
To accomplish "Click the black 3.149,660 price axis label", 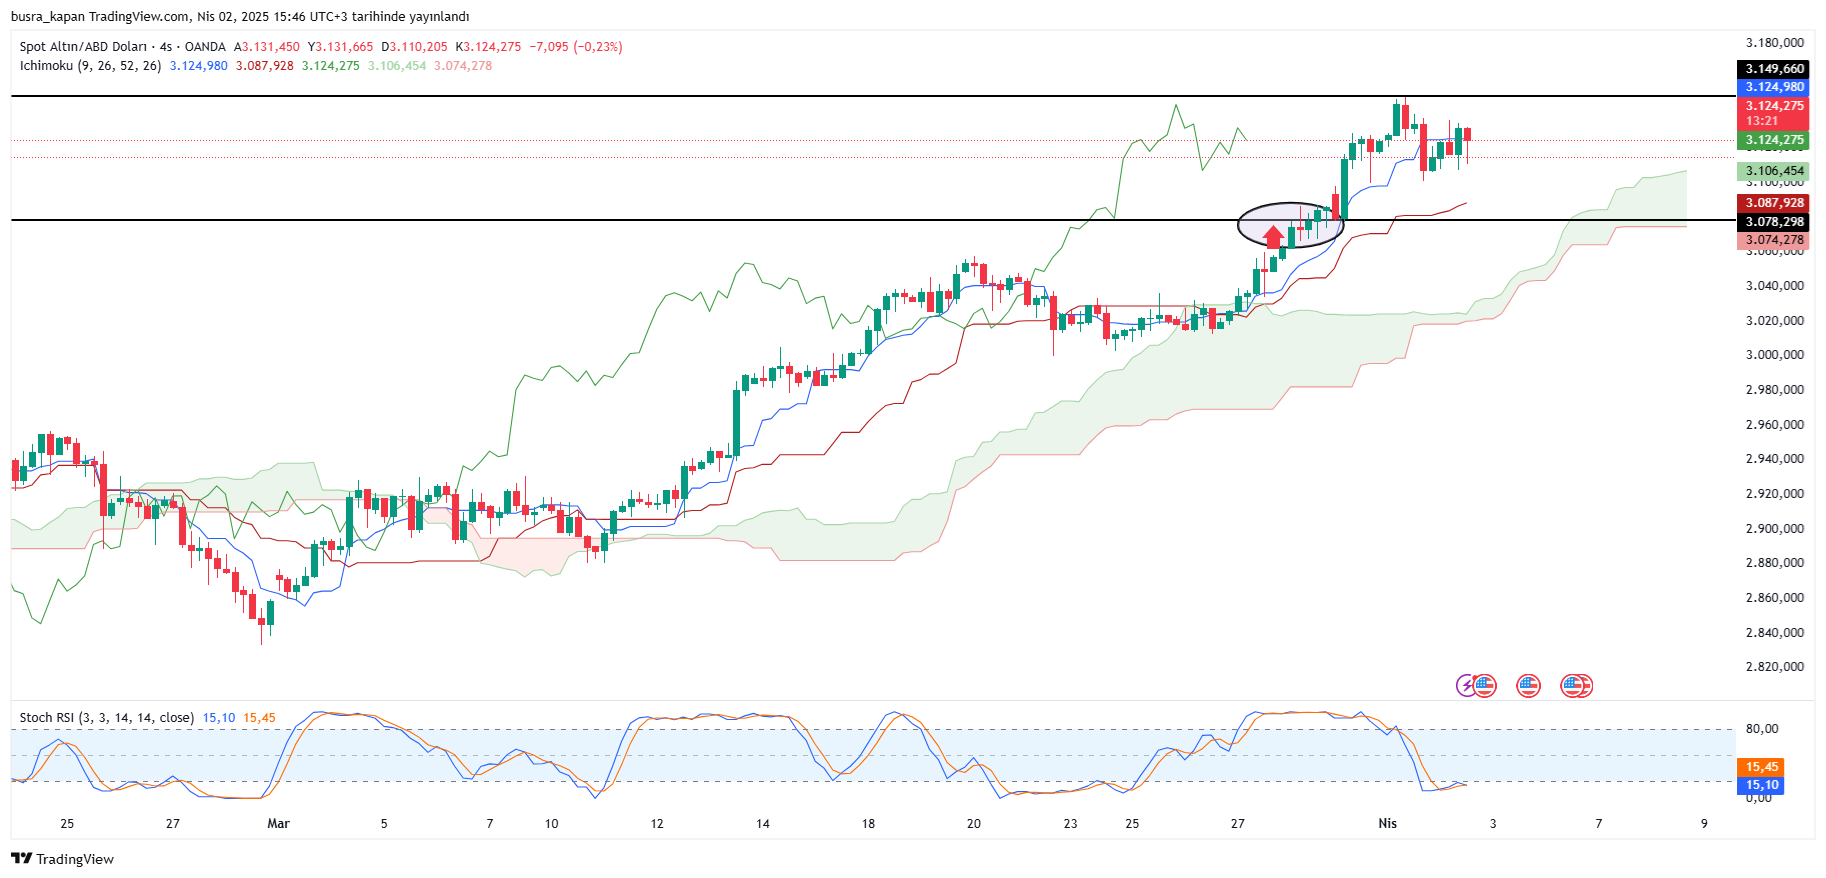I will (x=1774, y=69).
